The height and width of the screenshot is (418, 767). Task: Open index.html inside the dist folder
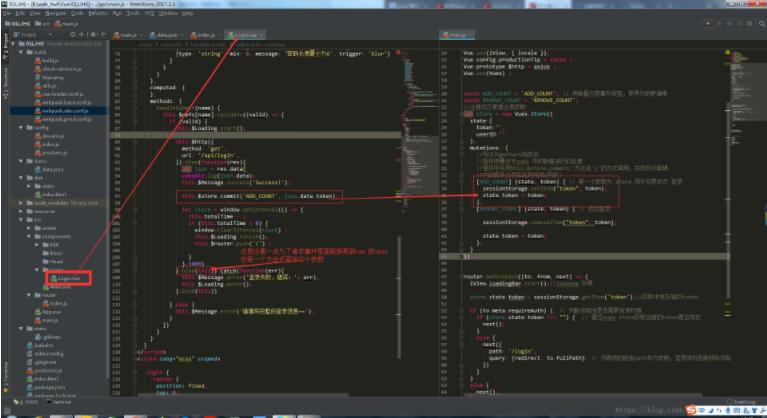[x=50, y=195]
